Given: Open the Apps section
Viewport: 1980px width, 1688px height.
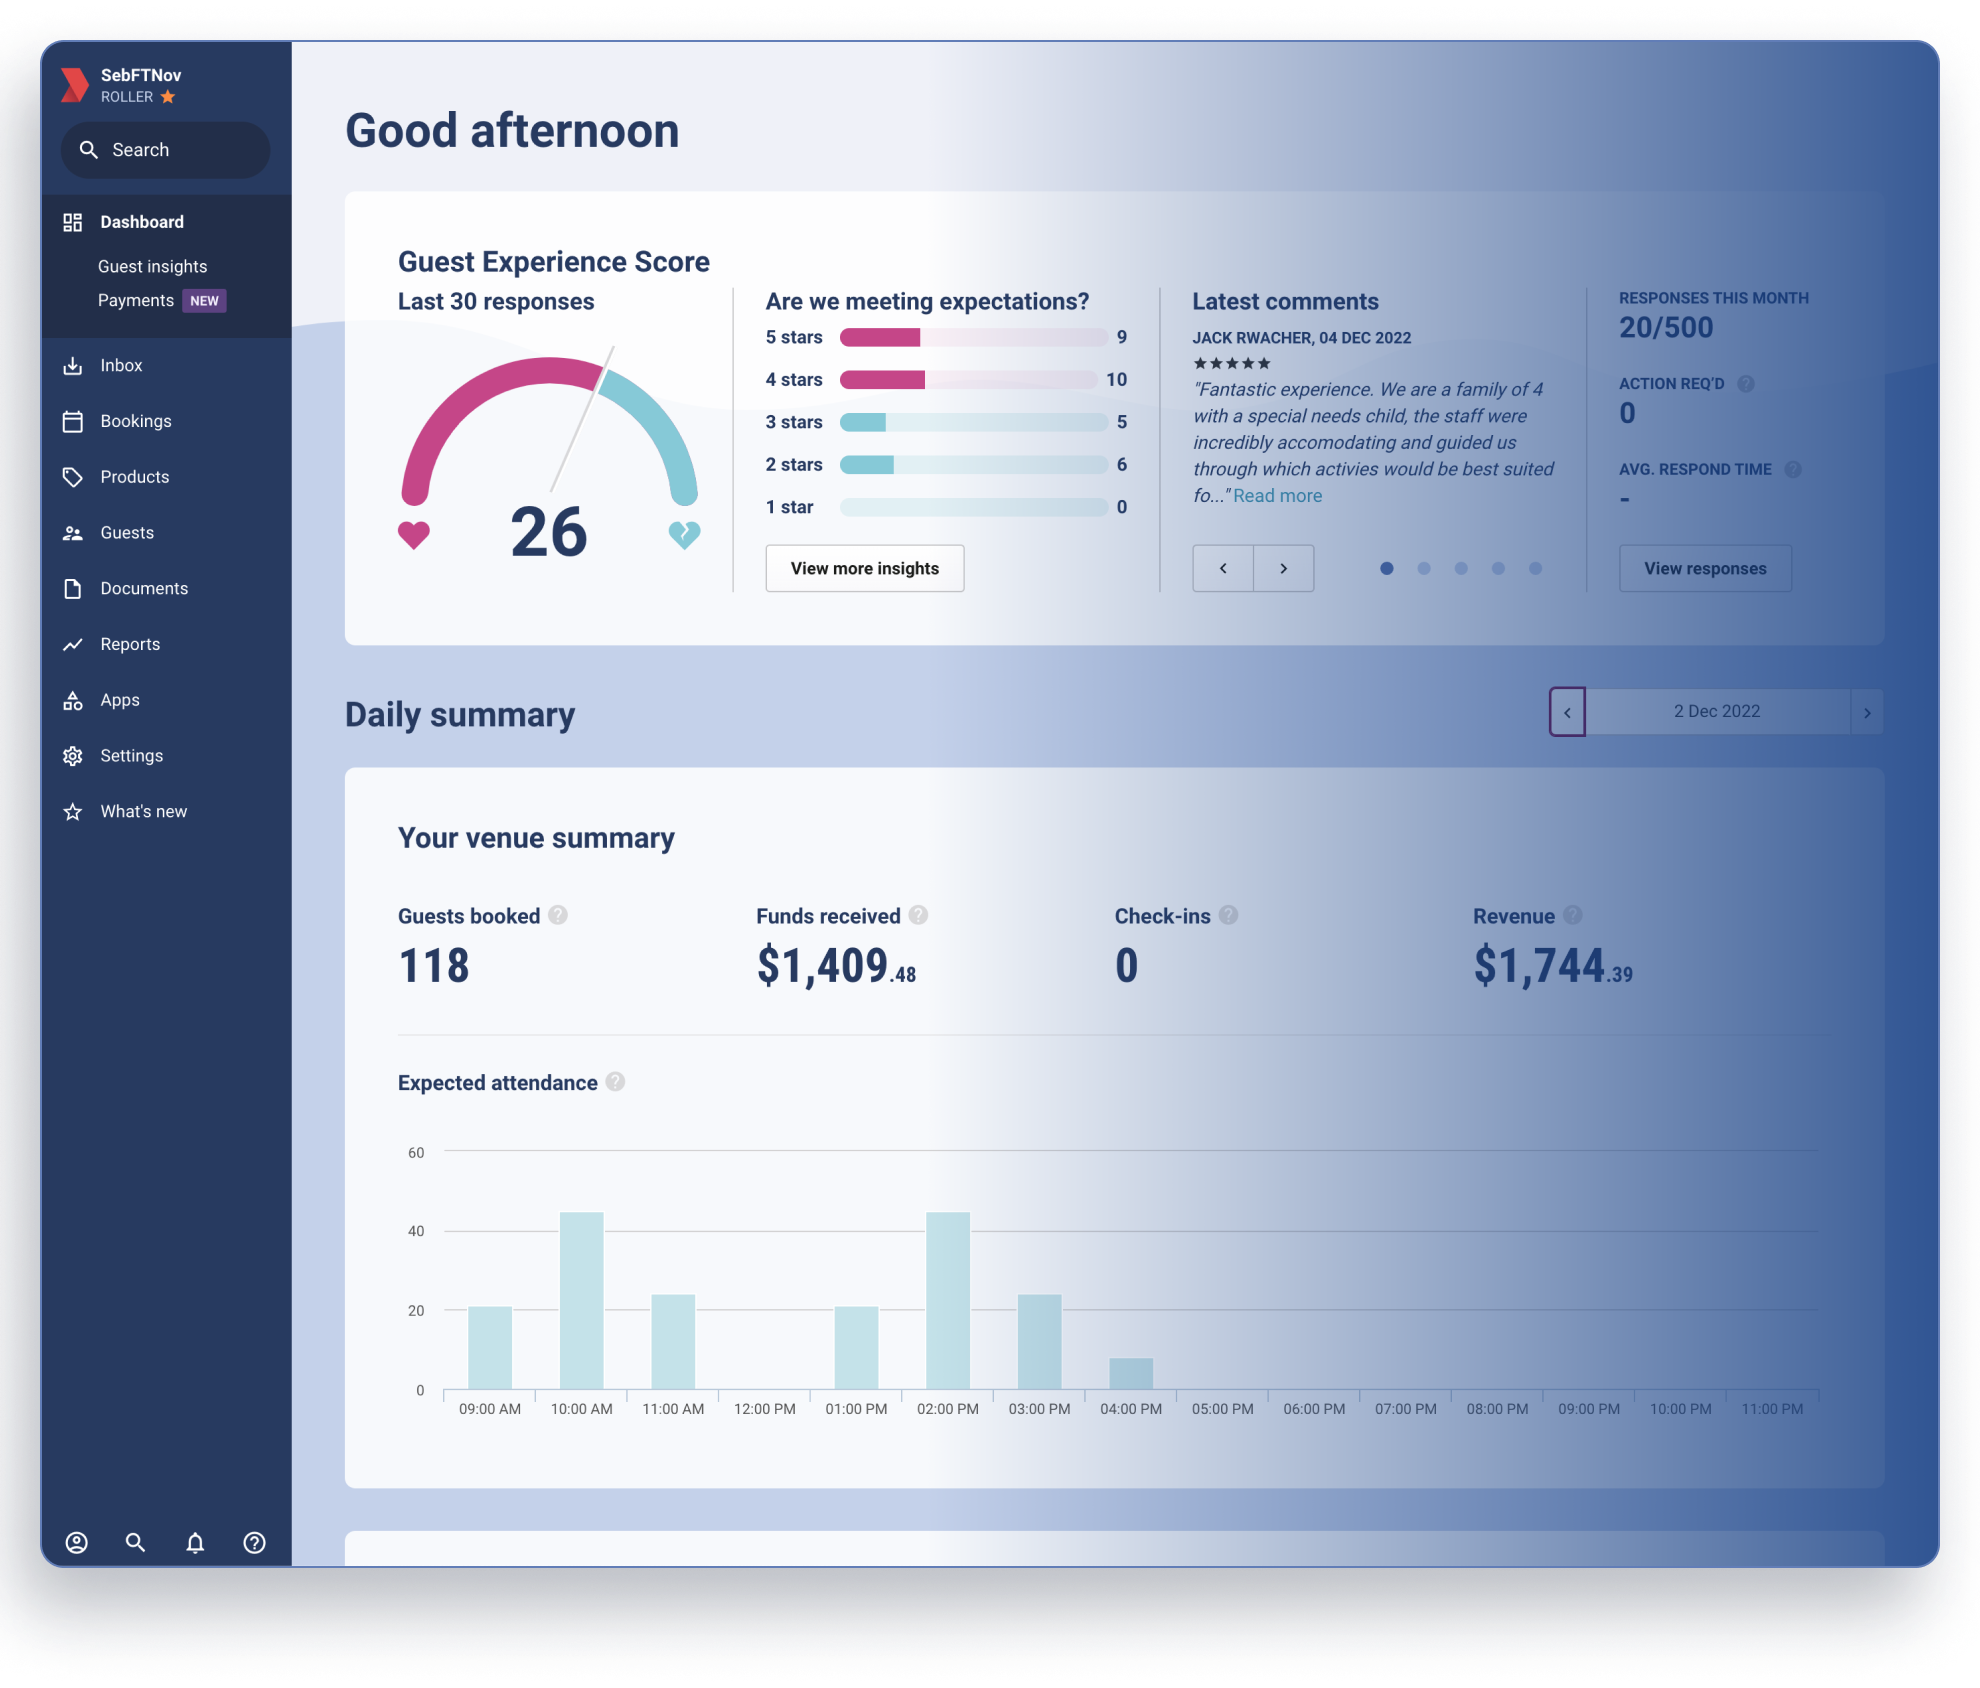Looking at the screenshot, I should 119,700.
